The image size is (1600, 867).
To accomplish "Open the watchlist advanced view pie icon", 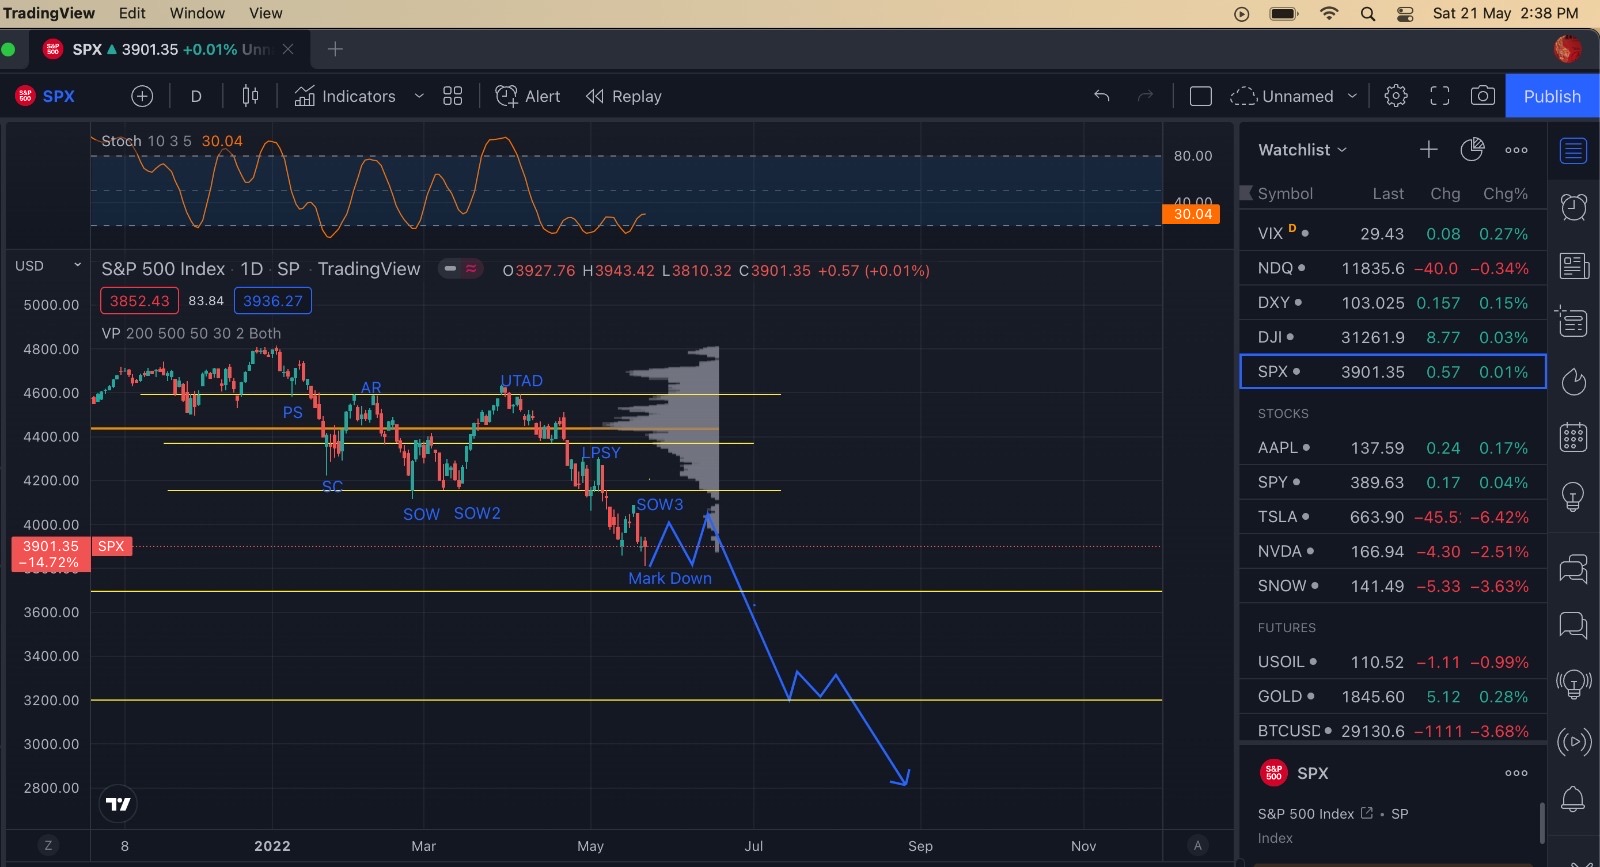I will point(1472,150).
